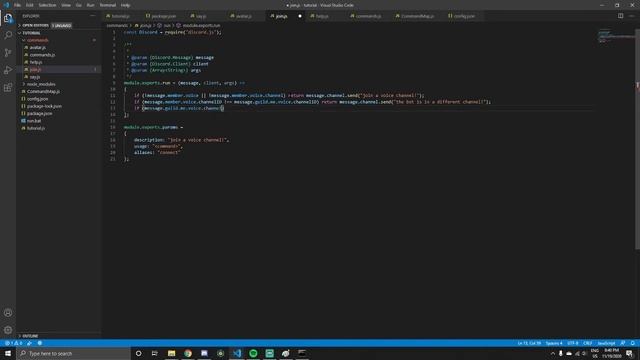The width and height of the screenshot is (640, 360).
Task: Open Google Chrome from taskbar
Action: point(188,353)
